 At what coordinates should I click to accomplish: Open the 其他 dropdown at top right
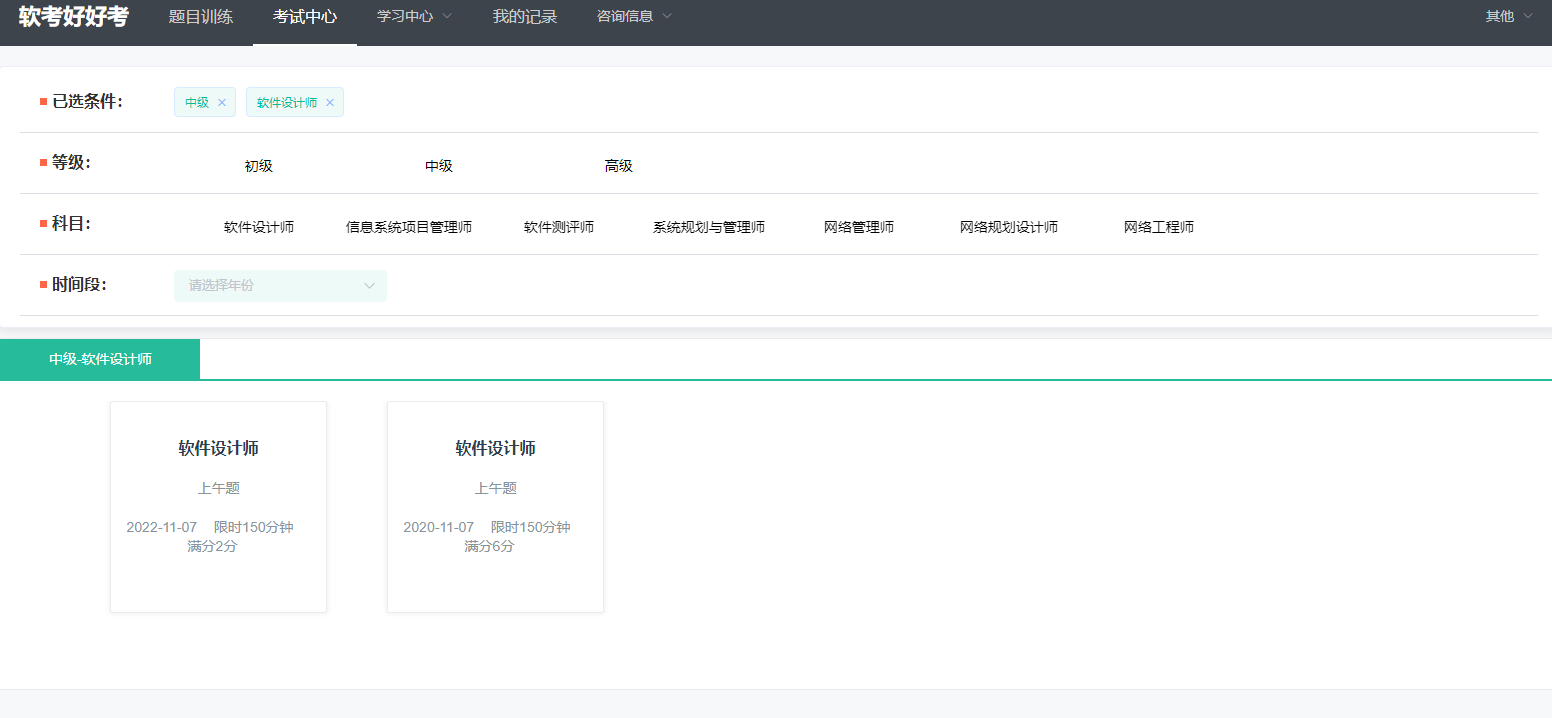[1509, 16]
